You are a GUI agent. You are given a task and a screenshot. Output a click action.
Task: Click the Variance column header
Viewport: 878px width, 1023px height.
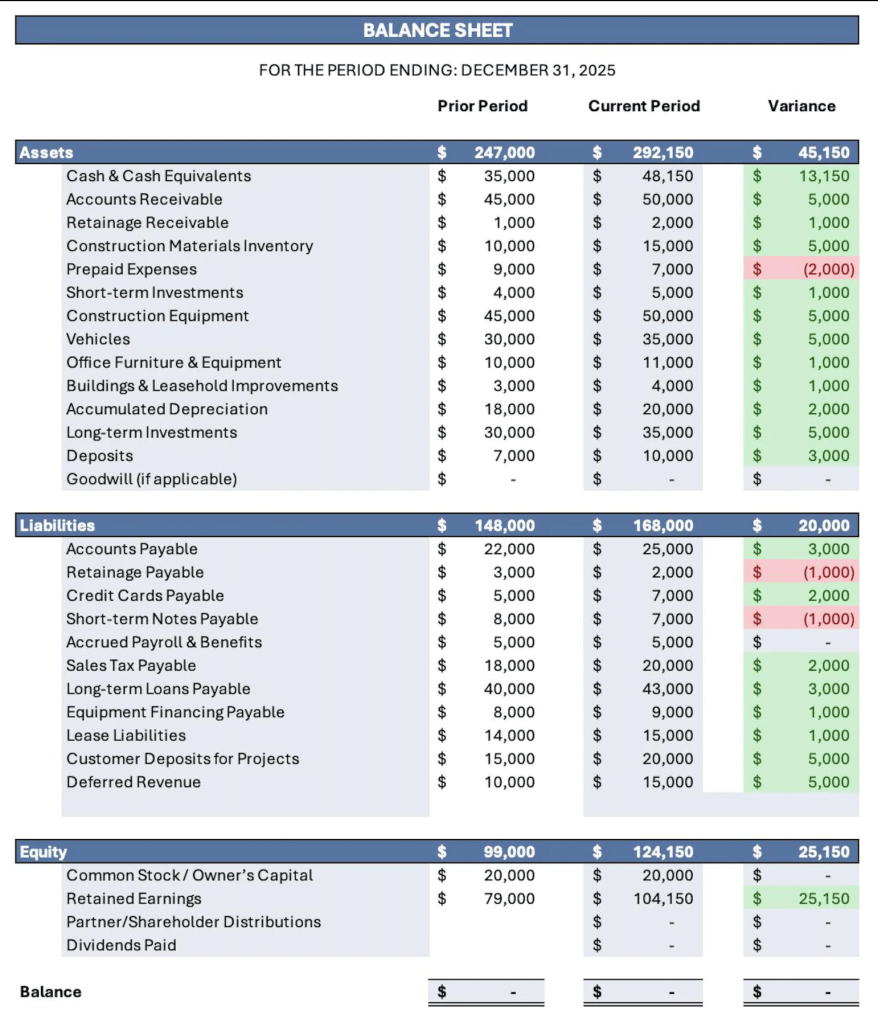point(802,106)
